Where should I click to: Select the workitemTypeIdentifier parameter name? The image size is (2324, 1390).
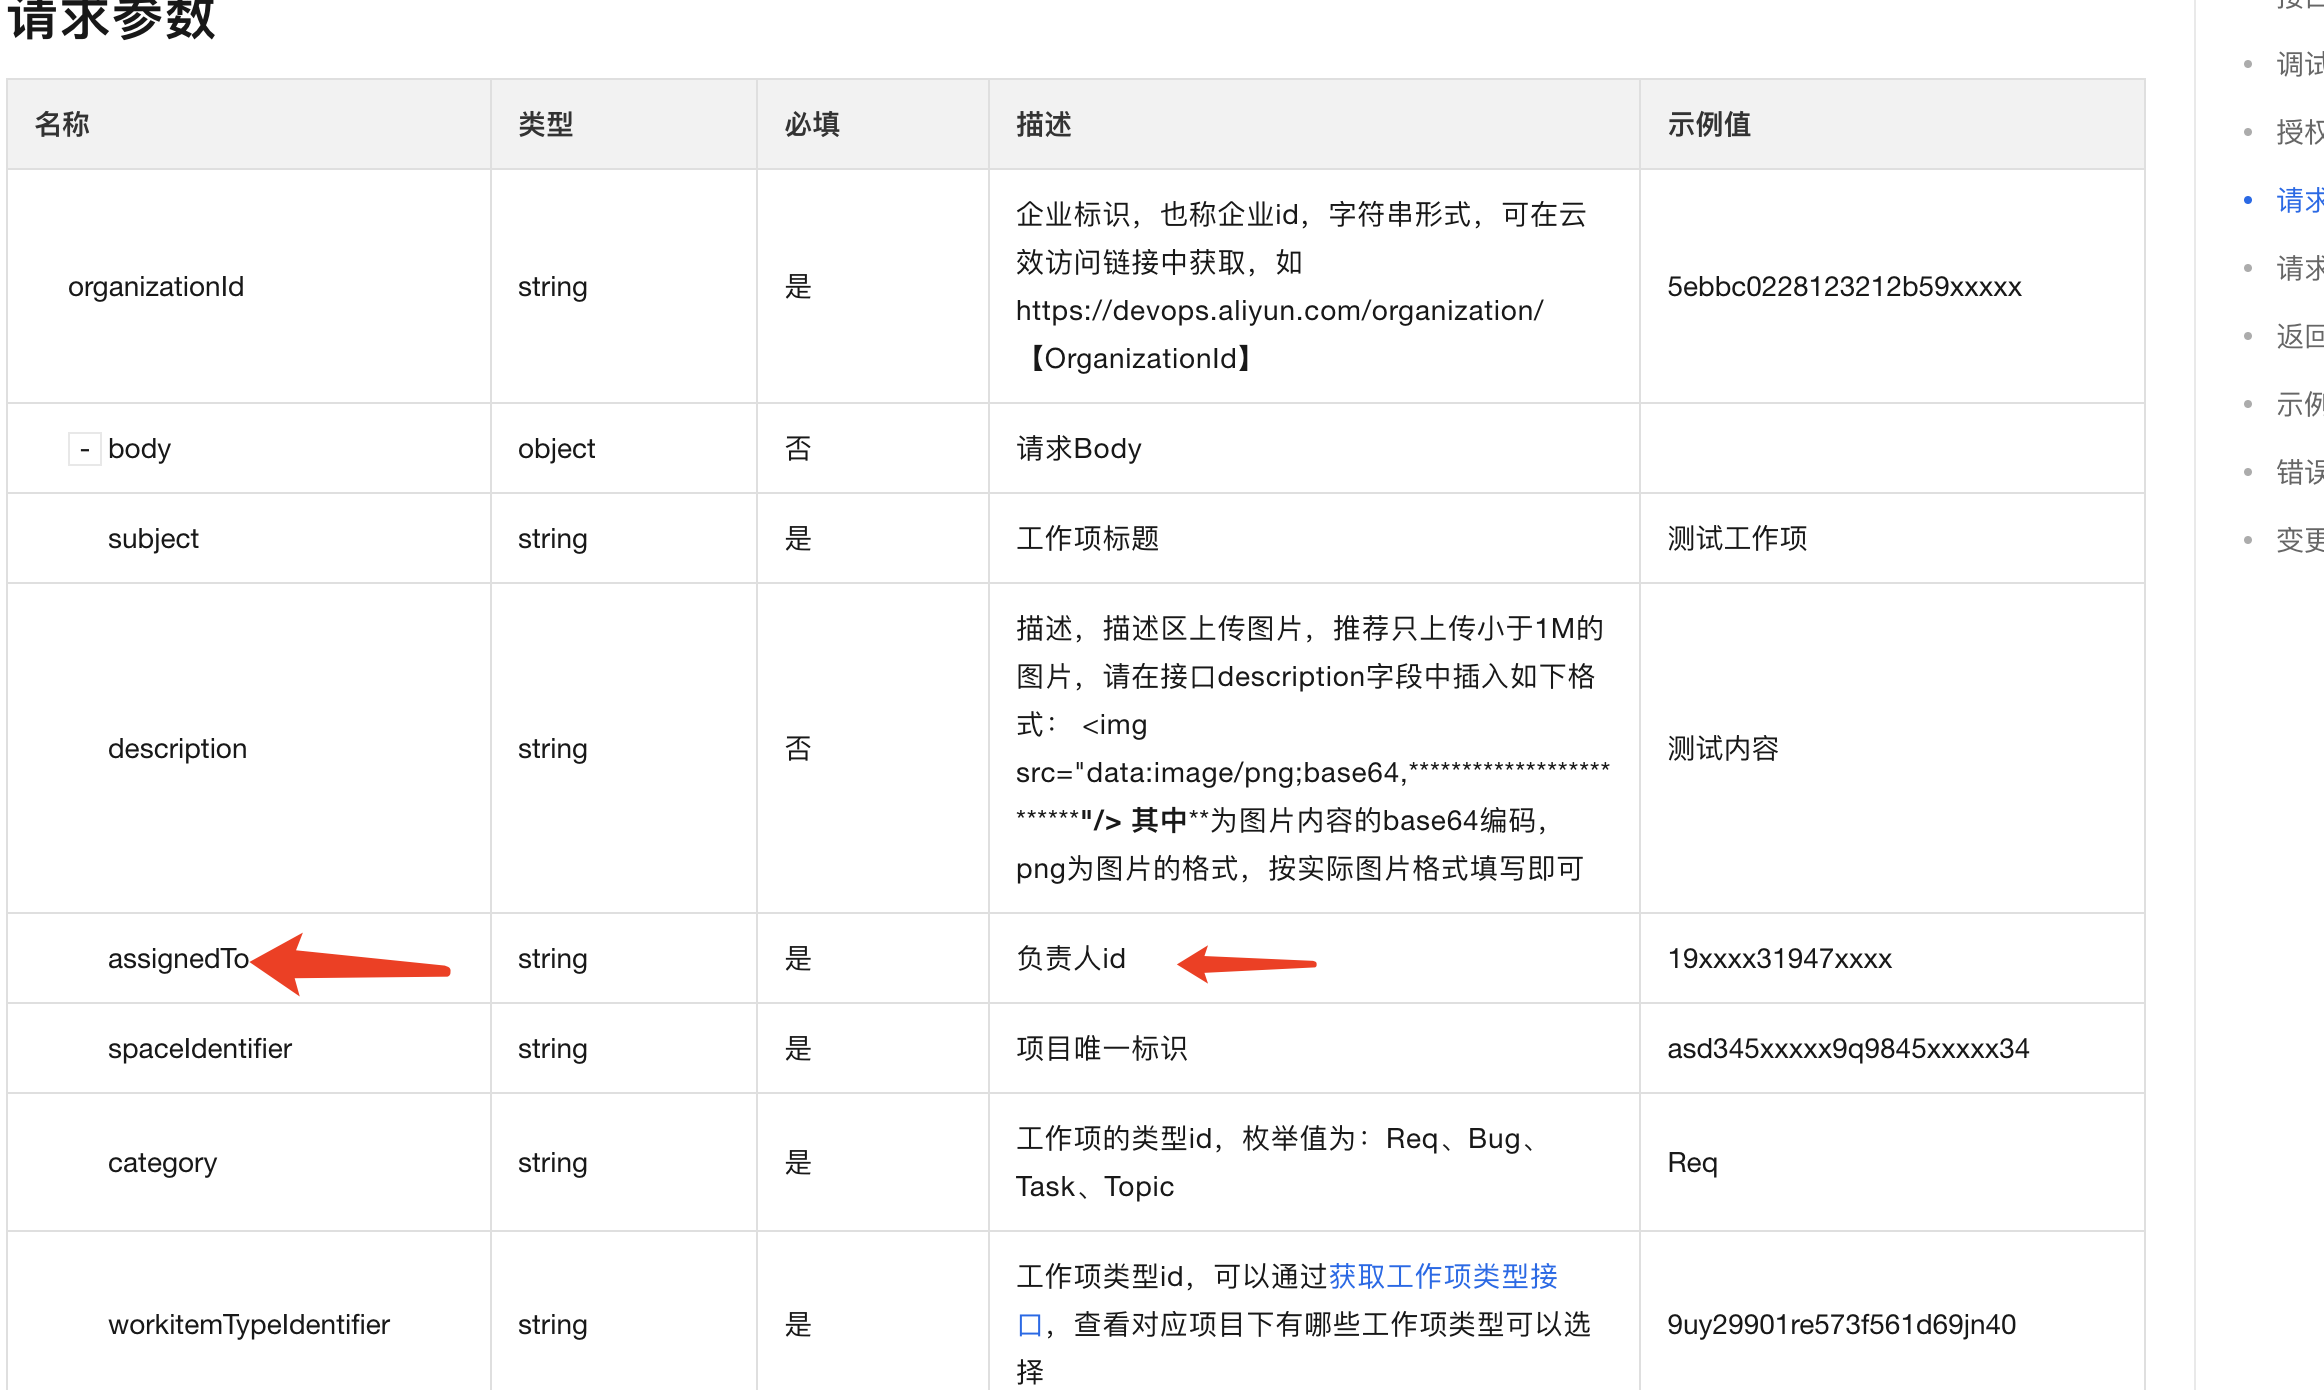tap(249, 1325)
